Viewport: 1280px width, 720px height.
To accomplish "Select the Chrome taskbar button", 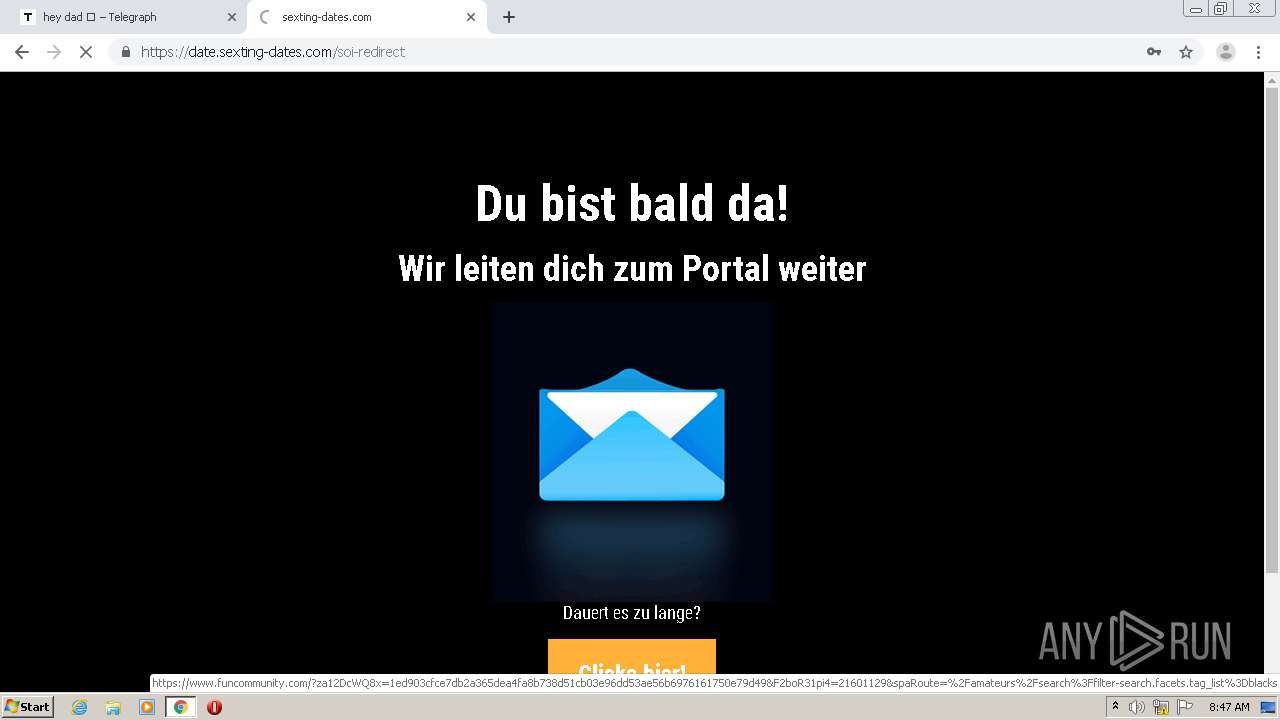I will pyautogui.click(x=180, y=707).
